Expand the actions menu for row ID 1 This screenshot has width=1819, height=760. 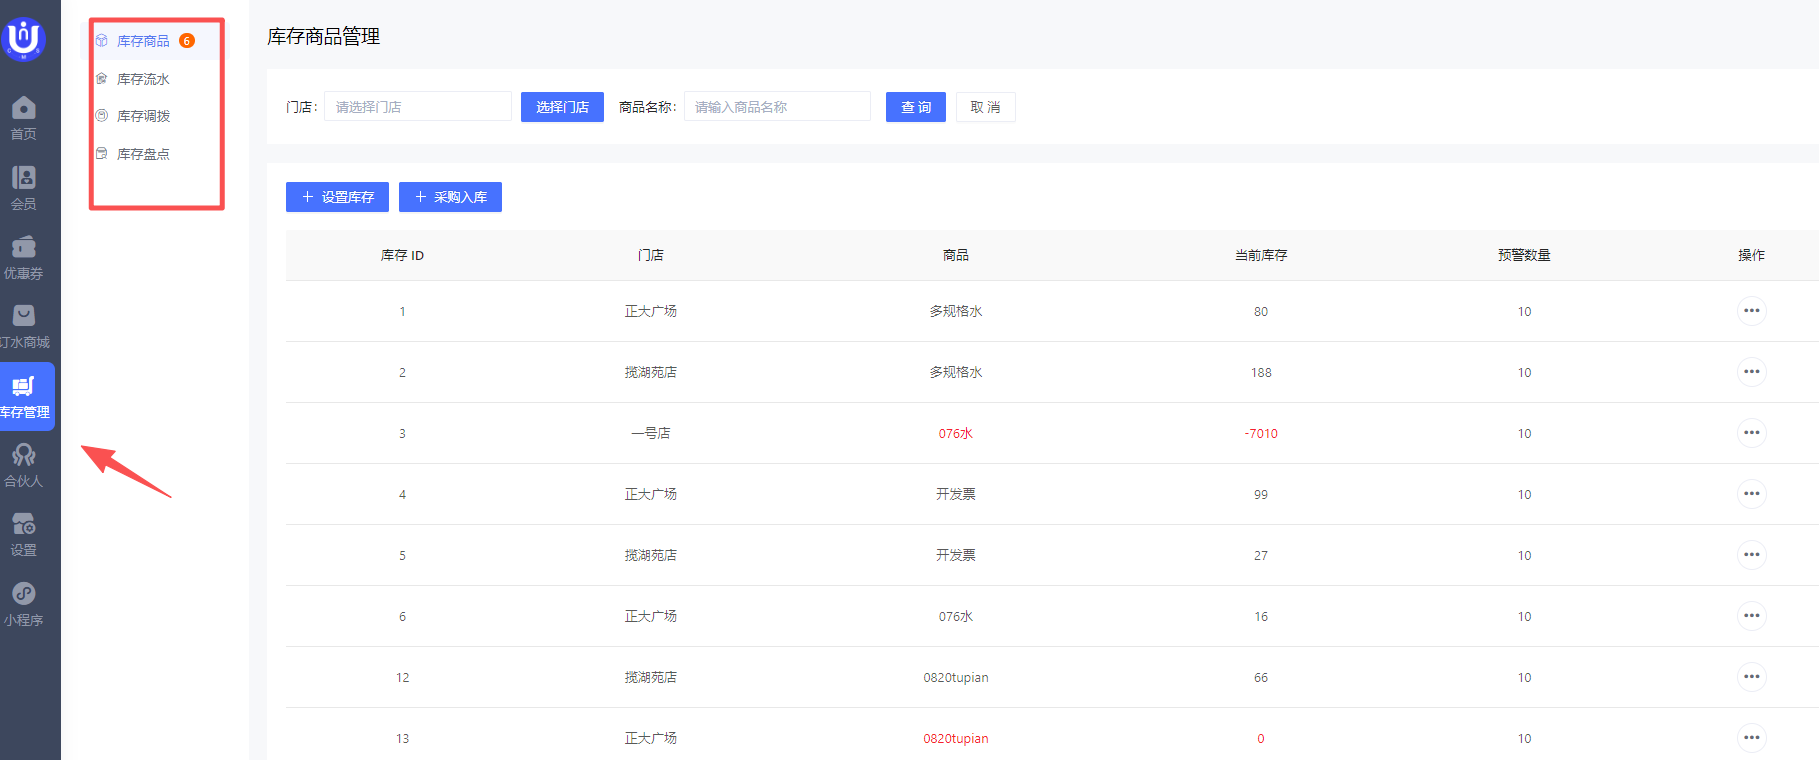pyautogui.click(x=1751, y=311)
